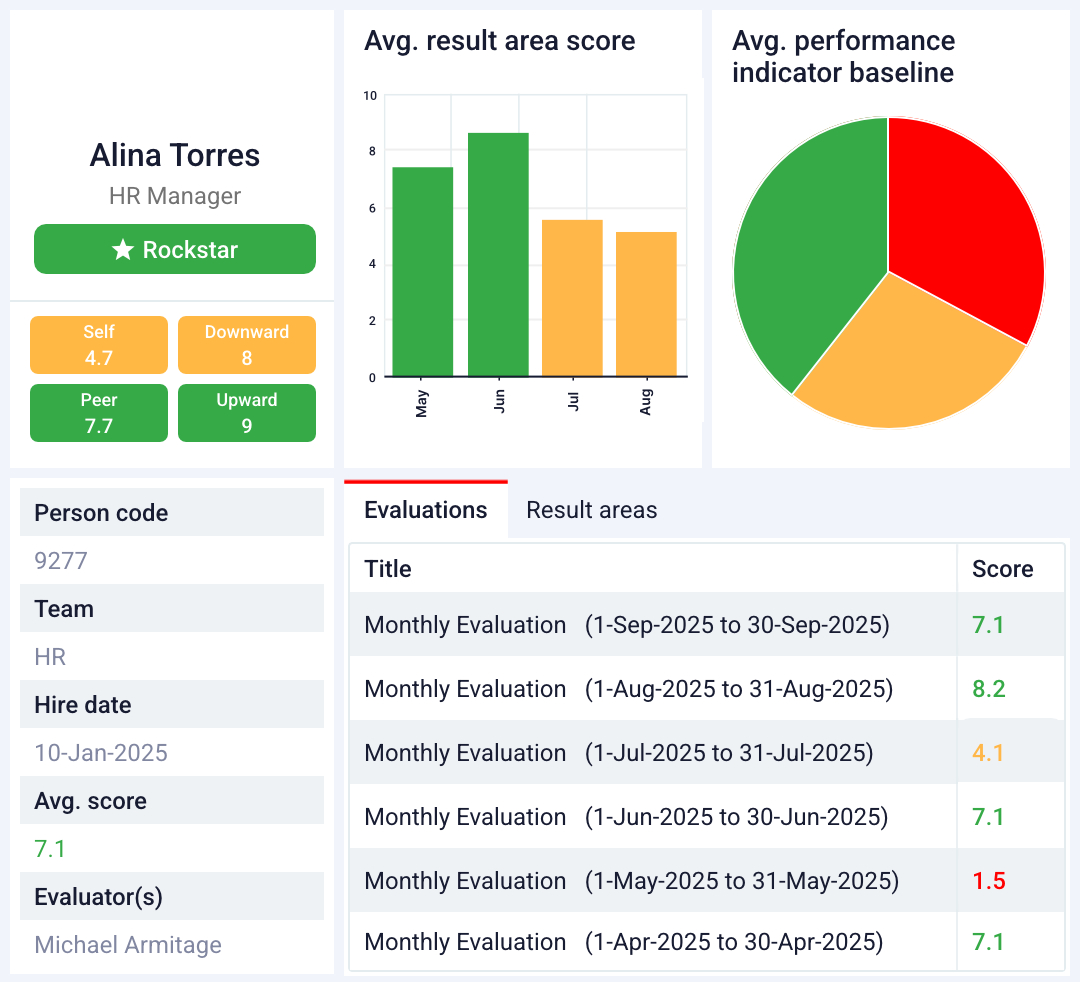The width and height of the screenshot is (1080, 982).
Task: Click the orange Aug bar
Action: (x=646, y=304)
